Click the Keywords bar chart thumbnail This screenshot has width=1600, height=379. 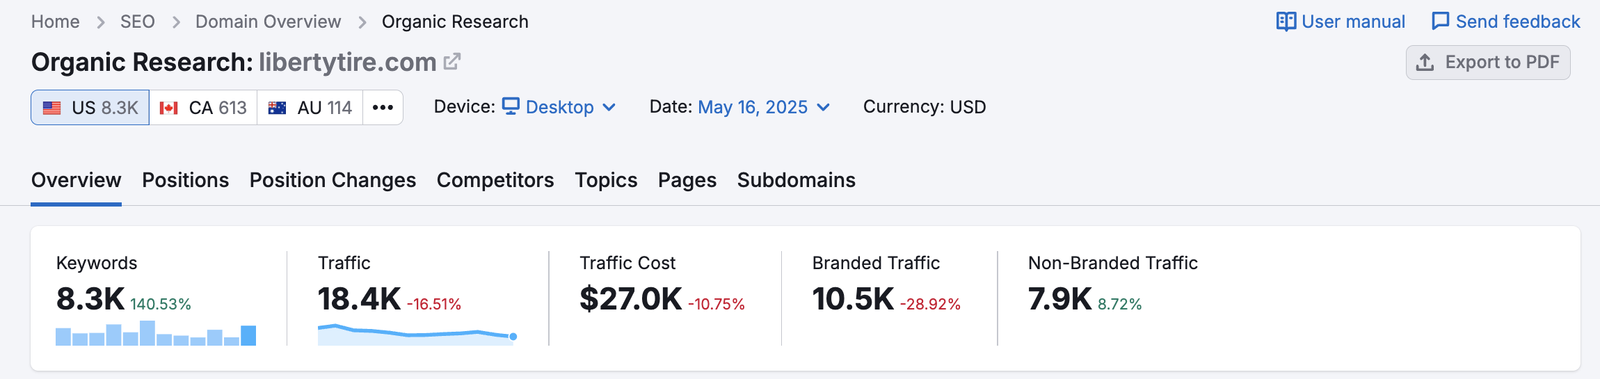[x=156, y=333]
